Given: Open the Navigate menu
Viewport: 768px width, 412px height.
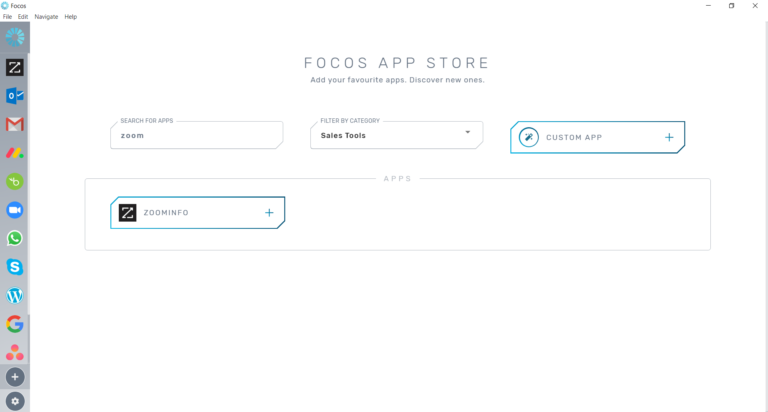Looking at the screenshot, I should pyautogui.click(x=46, y=17).
